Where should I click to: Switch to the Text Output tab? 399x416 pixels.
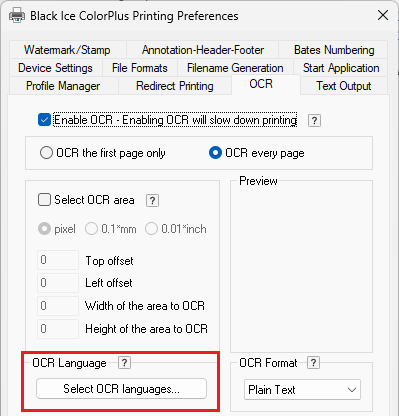coord(344,86)
